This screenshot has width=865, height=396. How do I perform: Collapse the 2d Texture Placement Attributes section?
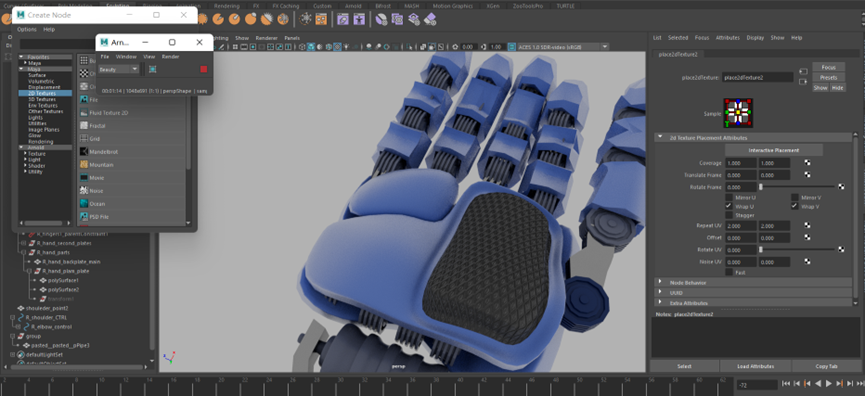click(660, 137)
